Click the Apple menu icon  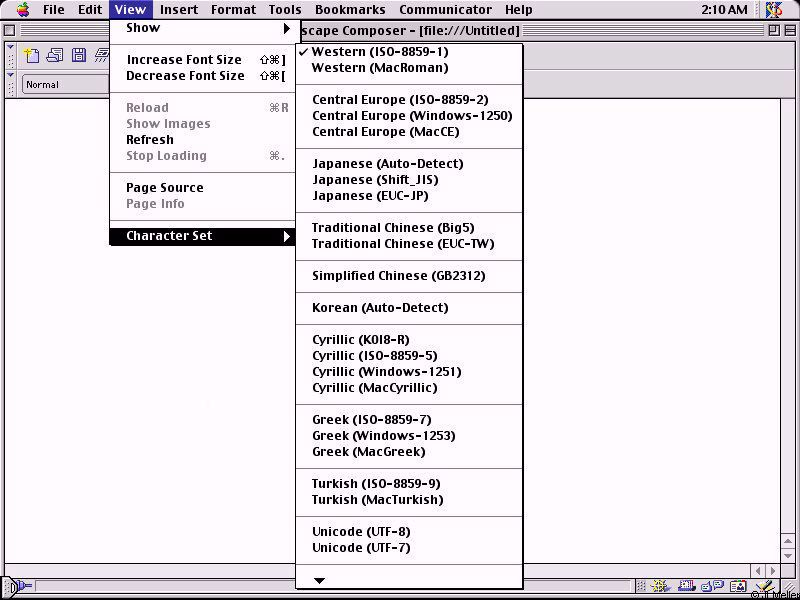click(x=22, y=10)
